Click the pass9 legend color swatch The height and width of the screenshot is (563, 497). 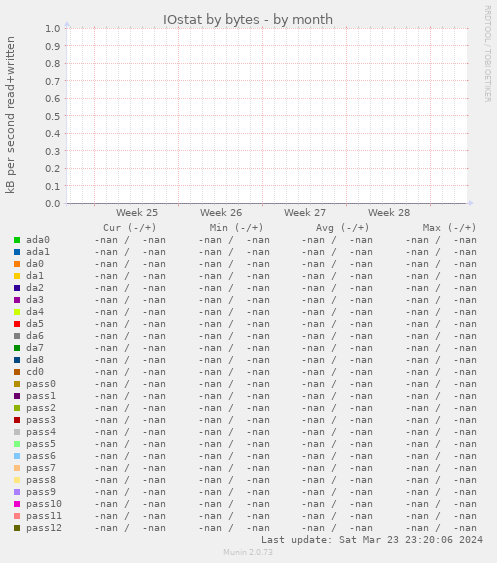pos(17,492)
